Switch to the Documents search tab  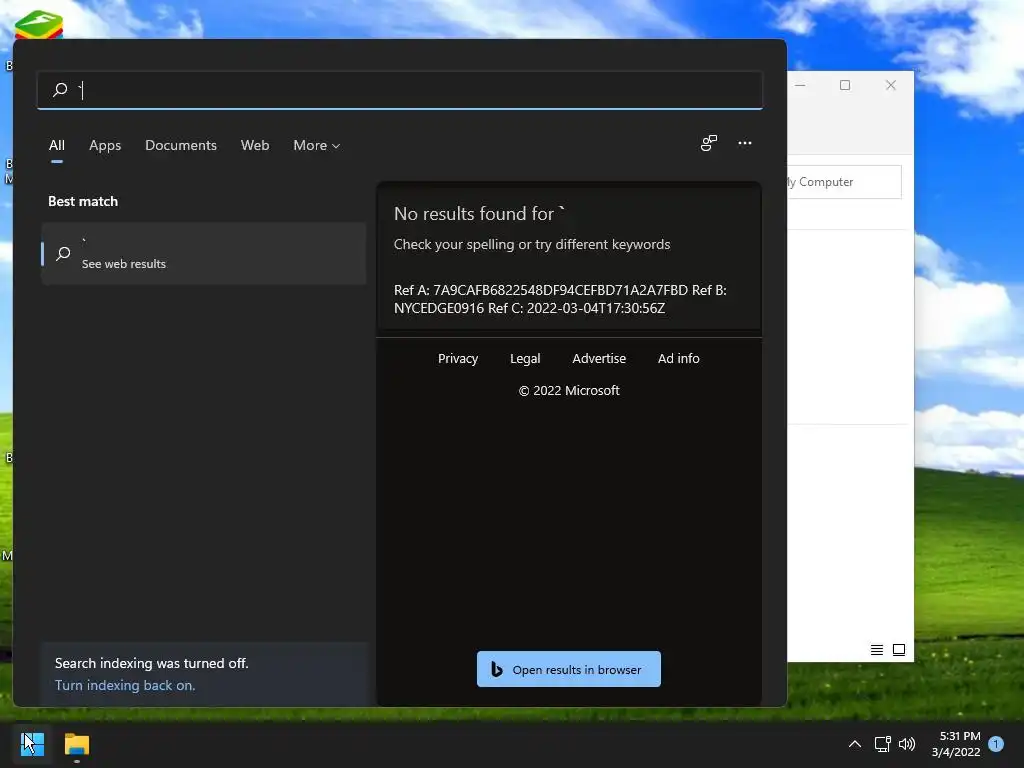tap(181, 145)
